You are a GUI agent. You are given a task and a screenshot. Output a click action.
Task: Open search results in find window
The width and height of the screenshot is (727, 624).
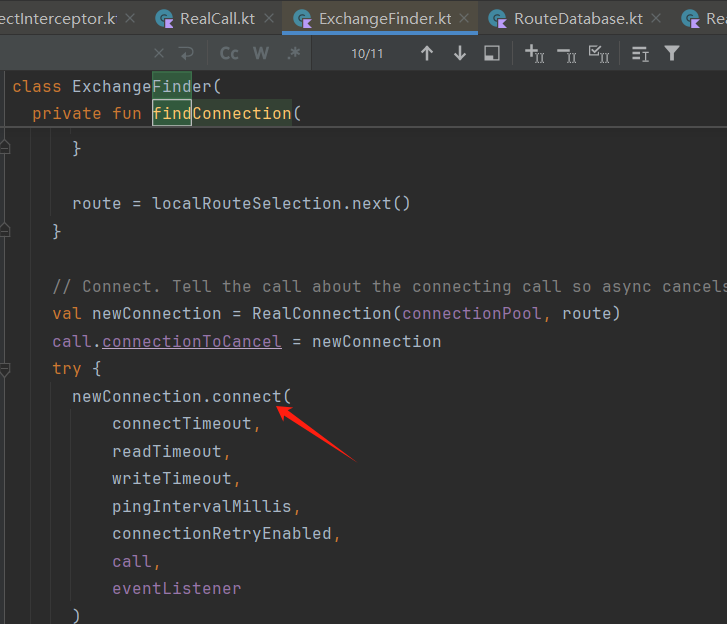click(x=492, y=53)
